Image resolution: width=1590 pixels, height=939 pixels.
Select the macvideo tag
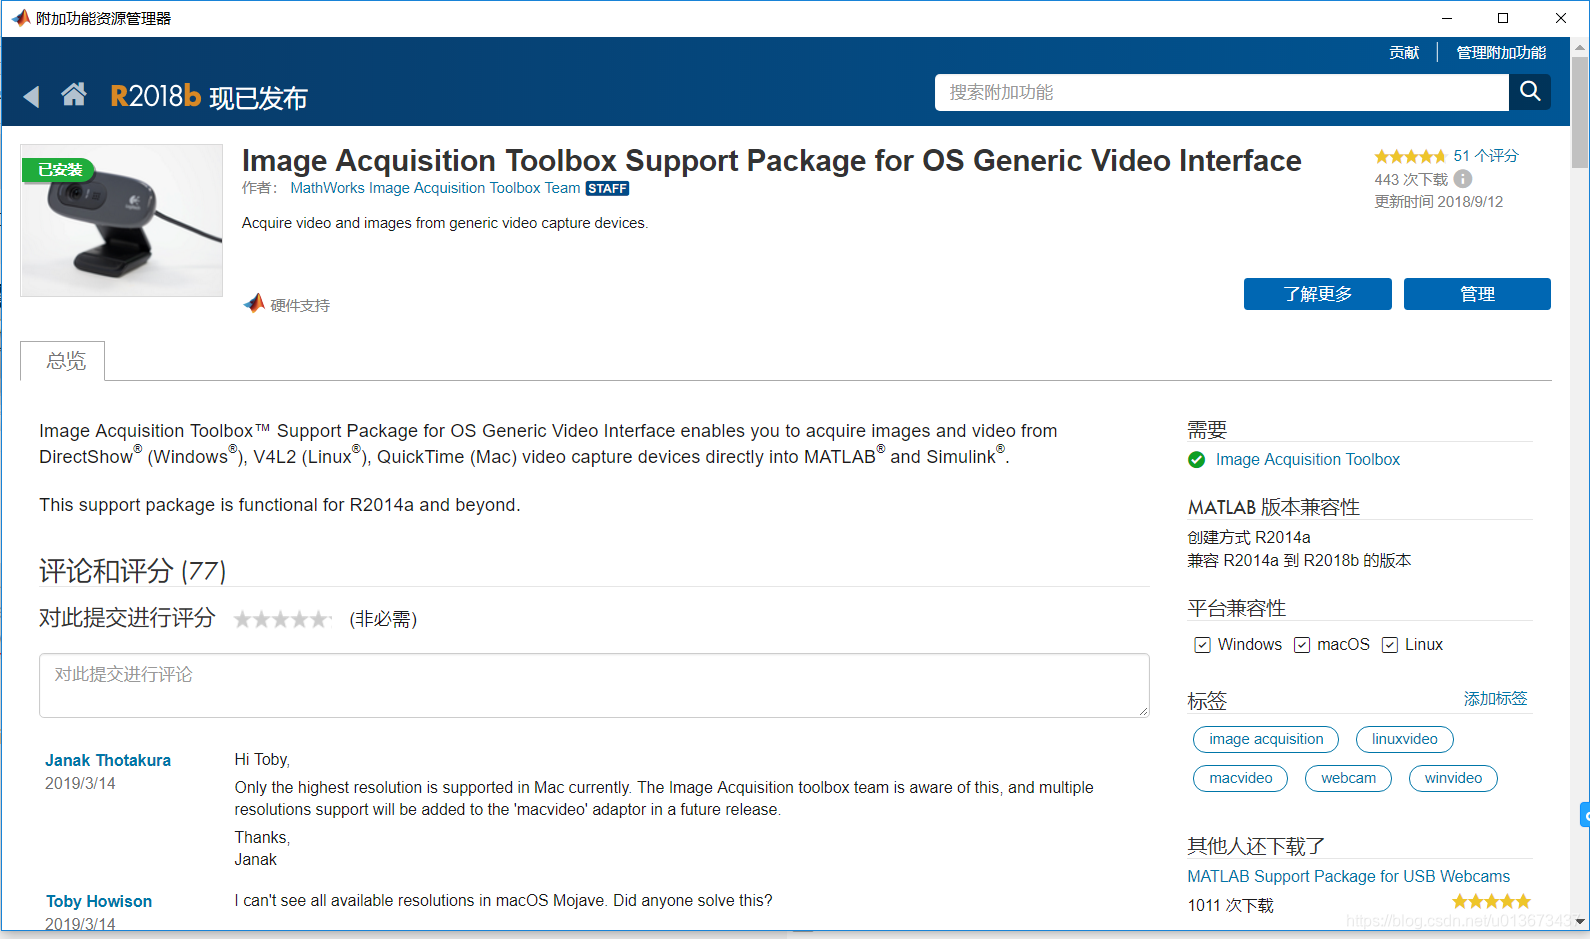pyautogui.click(x=1240, y=778)
